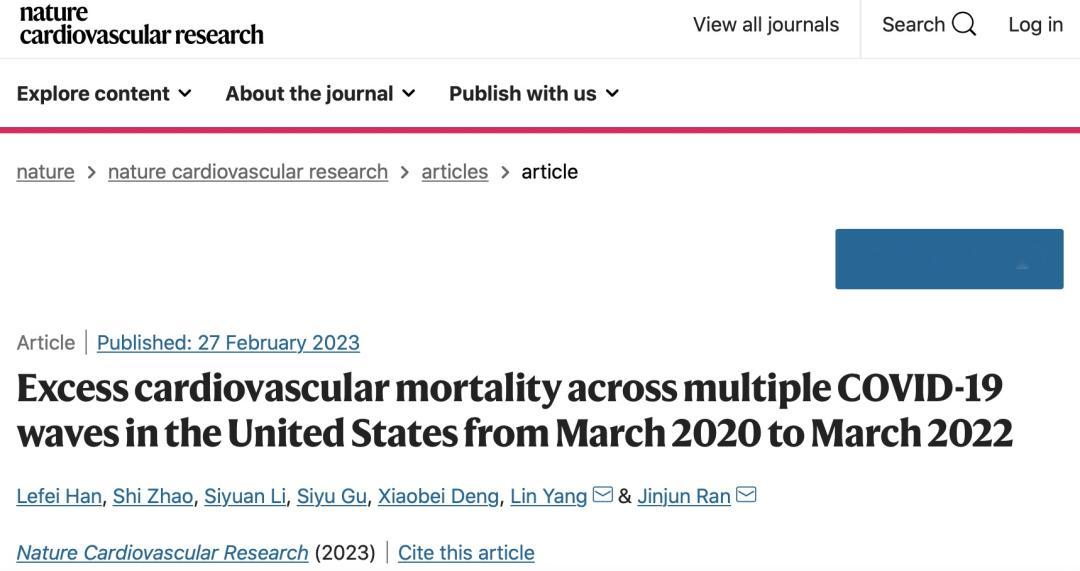Image resolution: width=1080 pixels, height=571 pixels.
Task: Click author Xiaobei Deng
Action: click(439, 496)
